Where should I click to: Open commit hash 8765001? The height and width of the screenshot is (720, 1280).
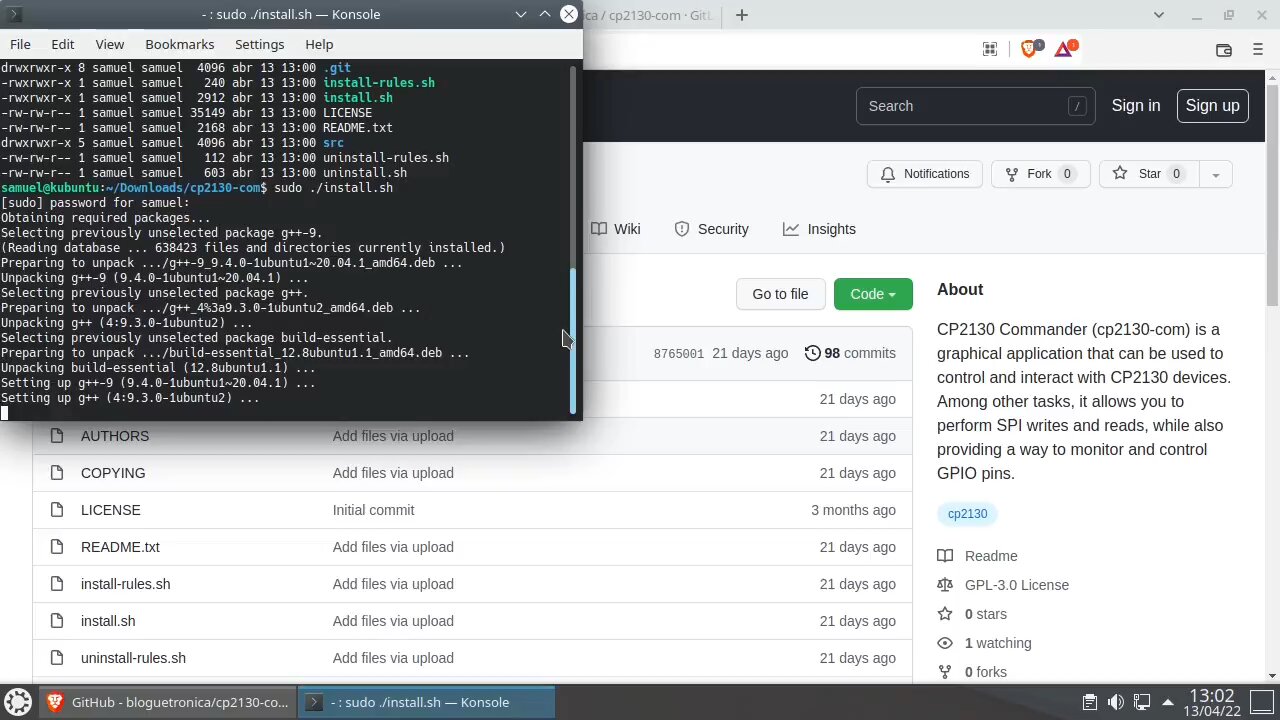(x=679, y=354)
